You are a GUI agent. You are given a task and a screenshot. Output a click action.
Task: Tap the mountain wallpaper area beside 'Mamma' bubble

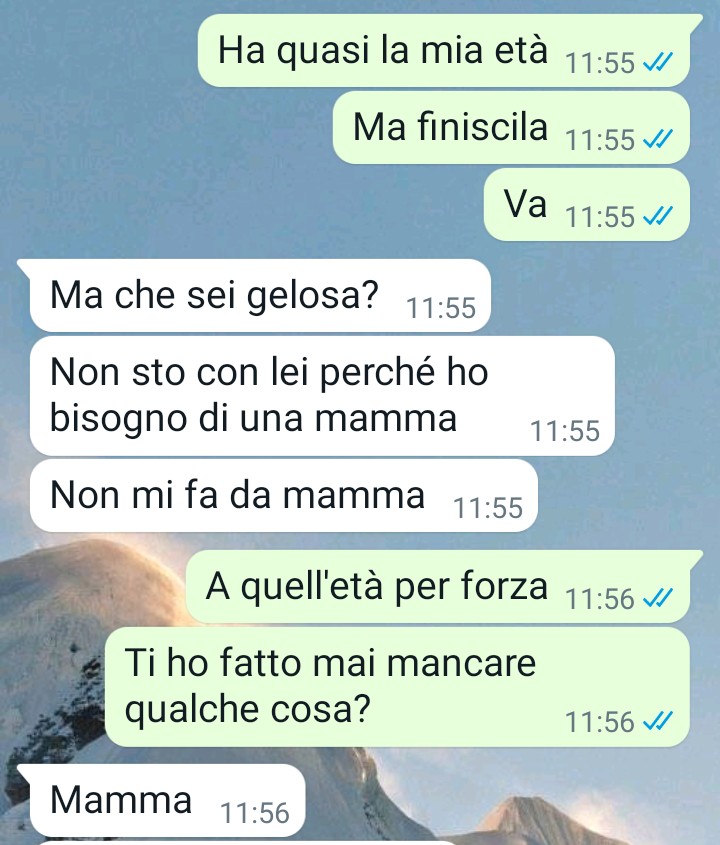click(512, 800)
